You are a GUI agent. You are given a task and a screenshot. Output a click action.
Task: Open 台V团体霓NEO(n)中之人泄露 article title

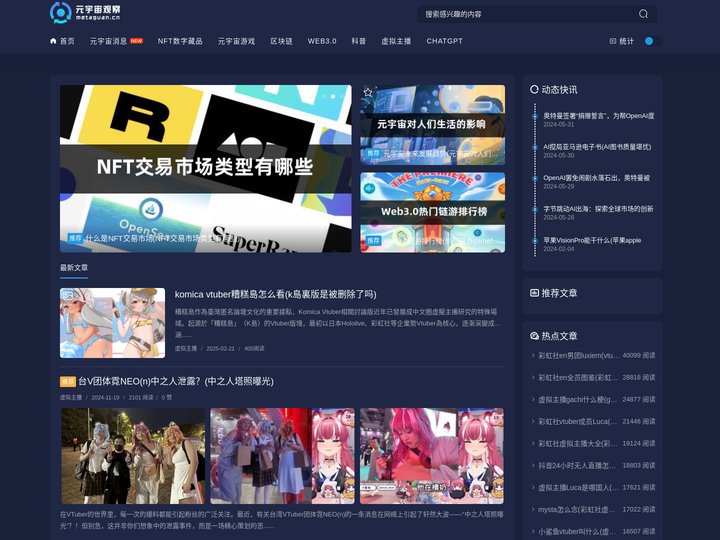(176, 382)
